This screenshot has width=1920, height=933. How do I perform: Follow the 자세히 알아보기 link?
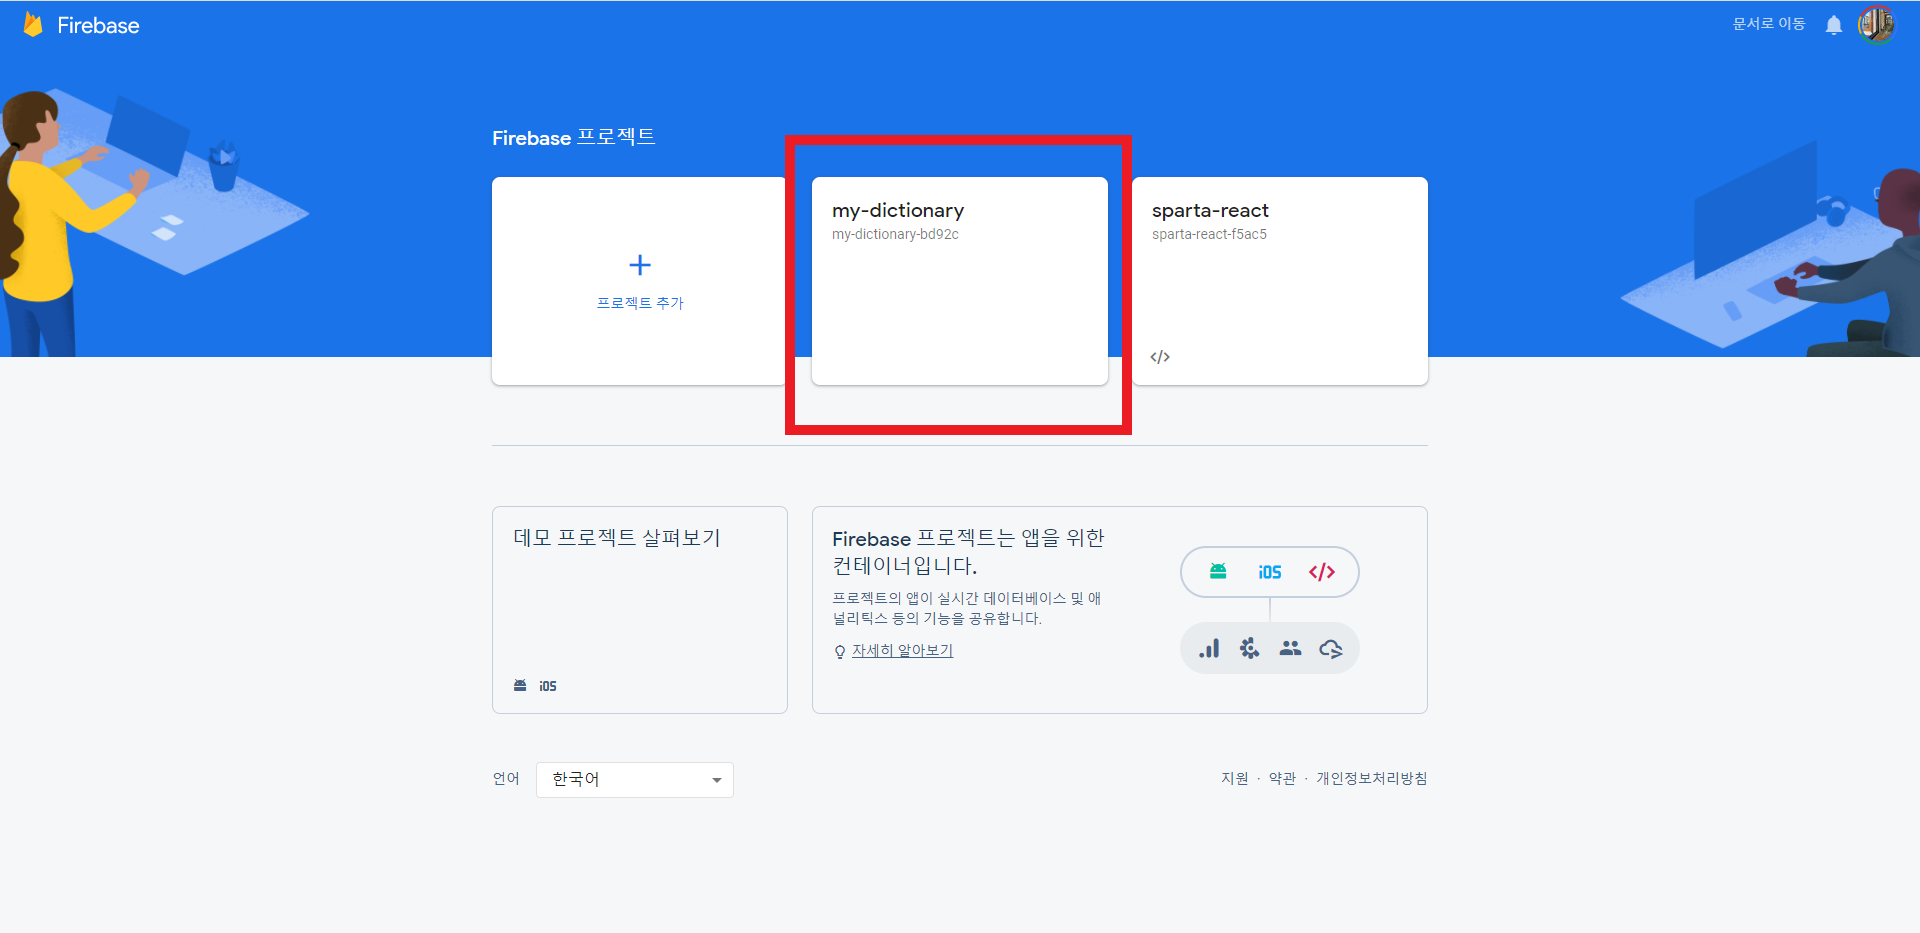click(902, 650)
